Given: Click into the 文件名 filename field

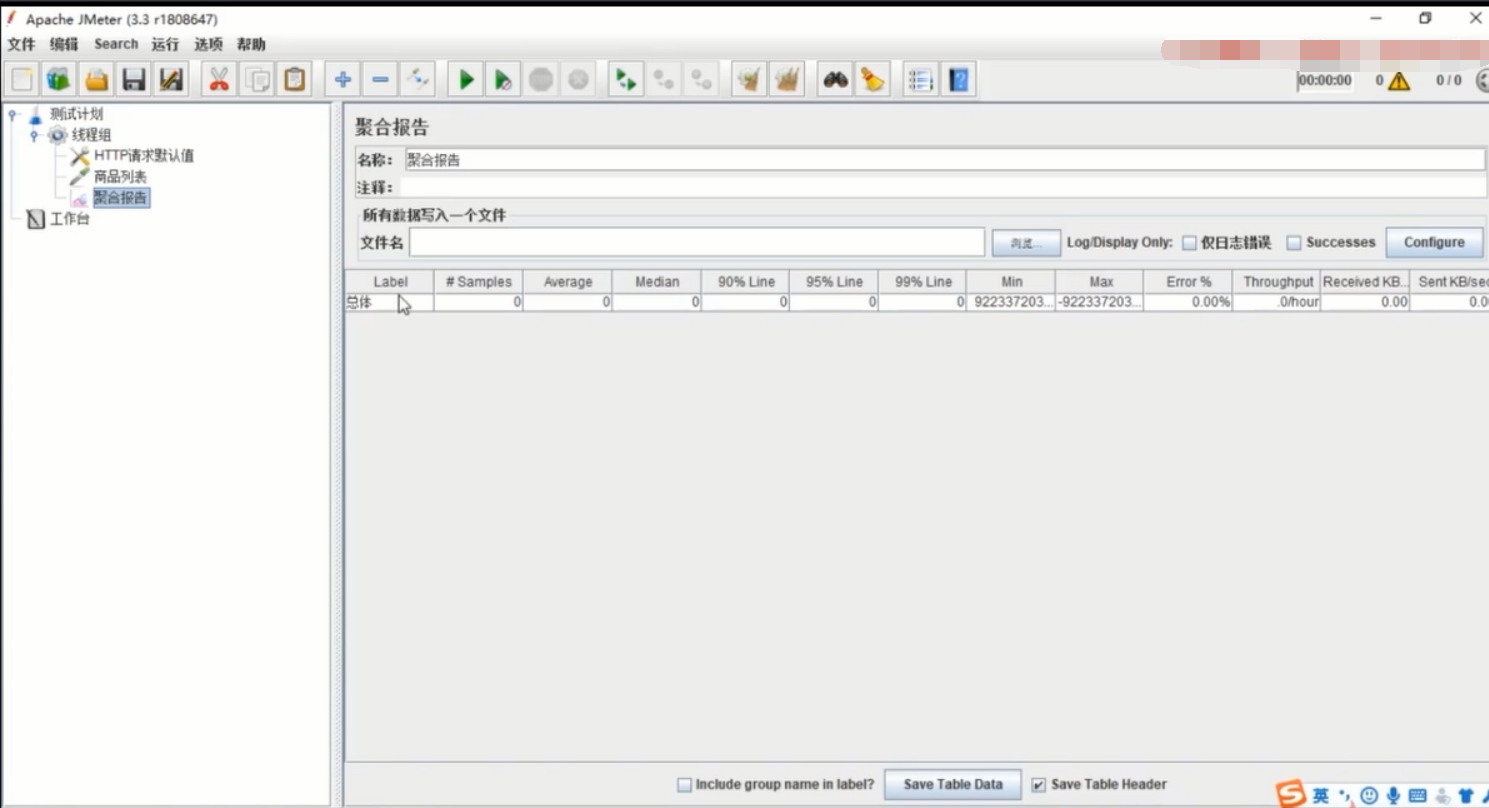Looking at the screenshot, I should pyautogui.click(x=697, y=242).
